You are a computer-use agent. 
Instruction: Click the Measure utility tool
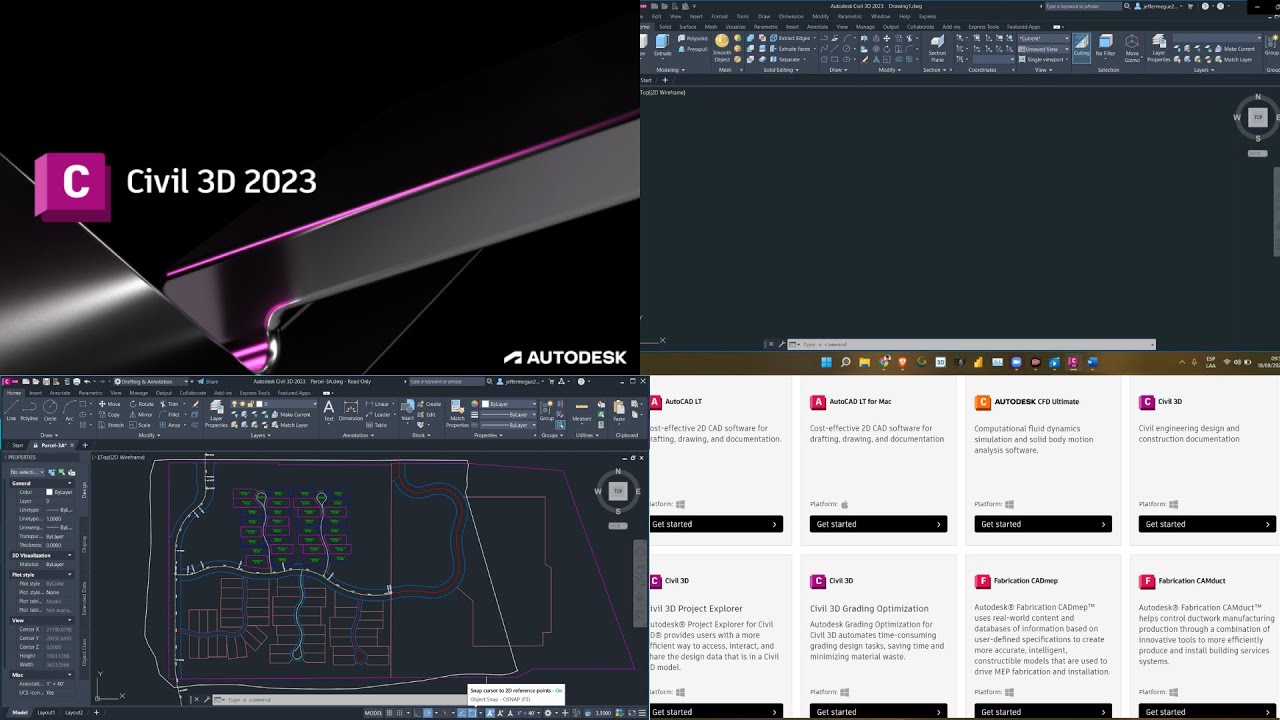[581, 411]
